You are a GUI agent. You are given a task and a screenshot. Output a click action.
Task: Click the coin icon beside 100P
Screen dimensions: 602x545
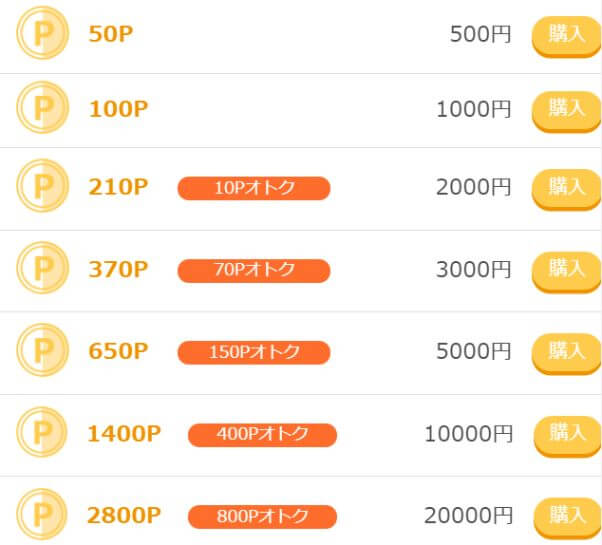(42, 108)
